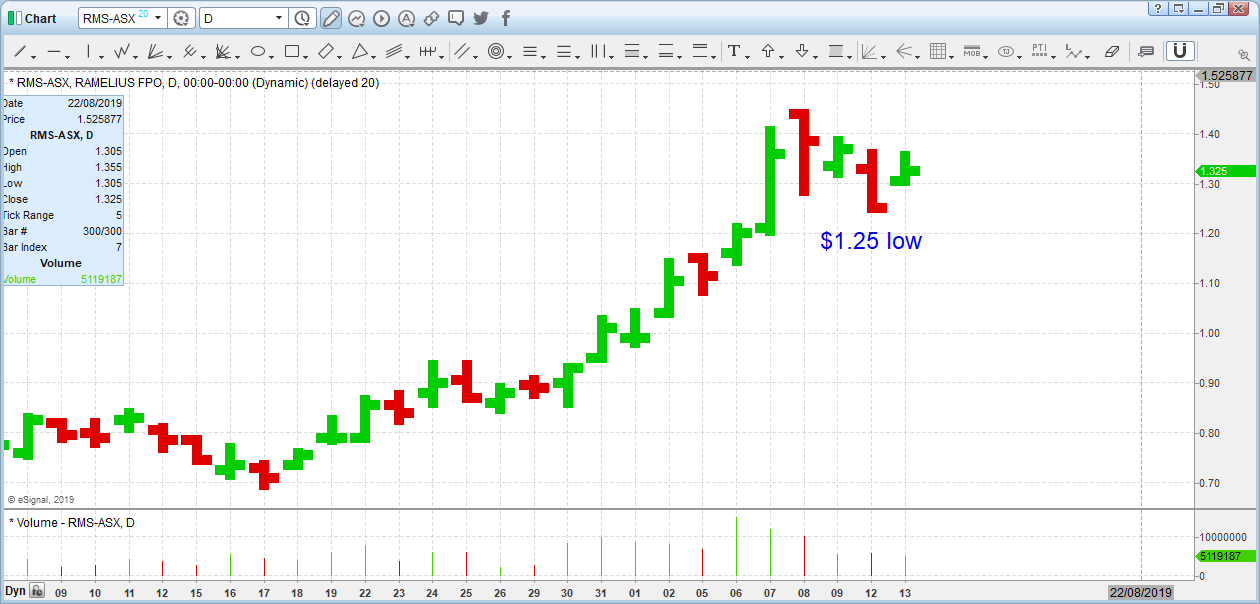1260x604 pixels.
Task: Select the Gann fan angle tool
Action: click(x=224, y=51)
